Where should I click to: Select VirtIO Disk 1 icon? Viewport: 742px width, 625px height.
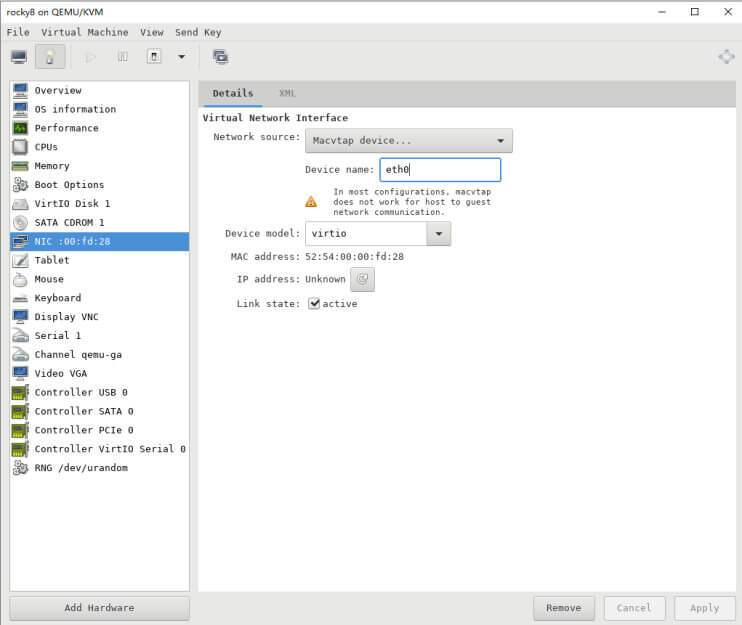[x=20, y=203]
